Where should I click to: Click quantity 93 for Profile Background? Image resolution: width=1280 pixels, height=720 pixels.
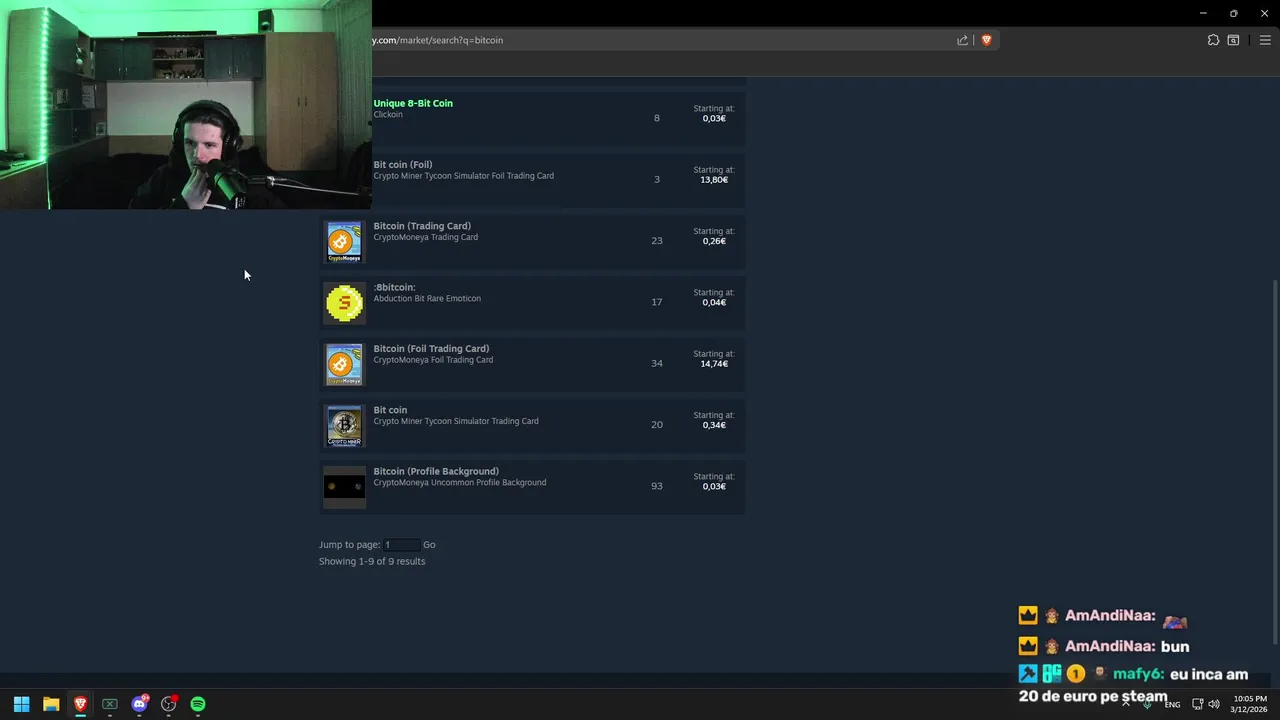[657, 486]
